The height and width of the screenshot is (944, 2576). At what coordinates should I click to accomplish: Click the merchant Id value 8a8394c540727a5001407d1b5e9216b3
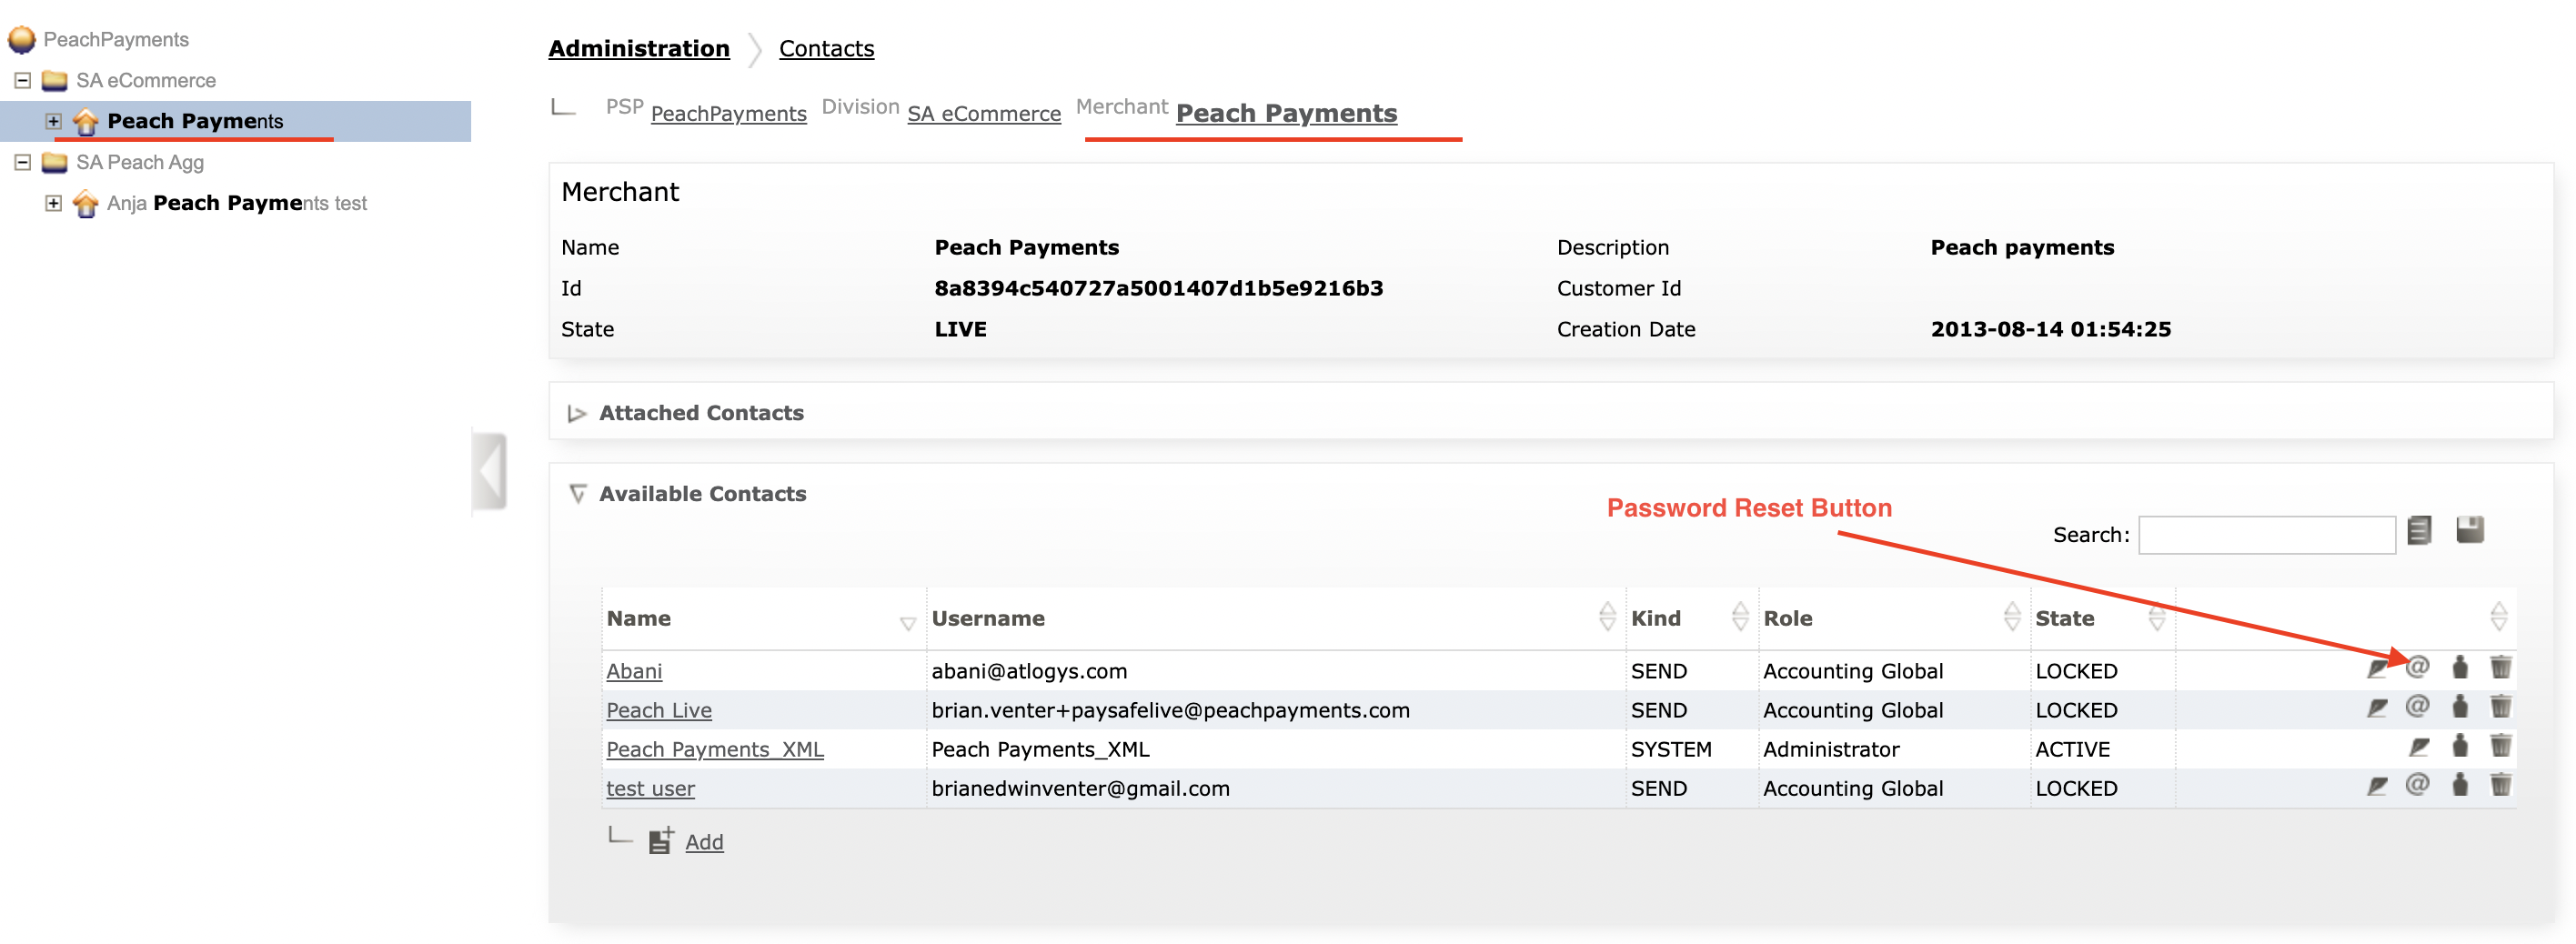coord(1159,288)
